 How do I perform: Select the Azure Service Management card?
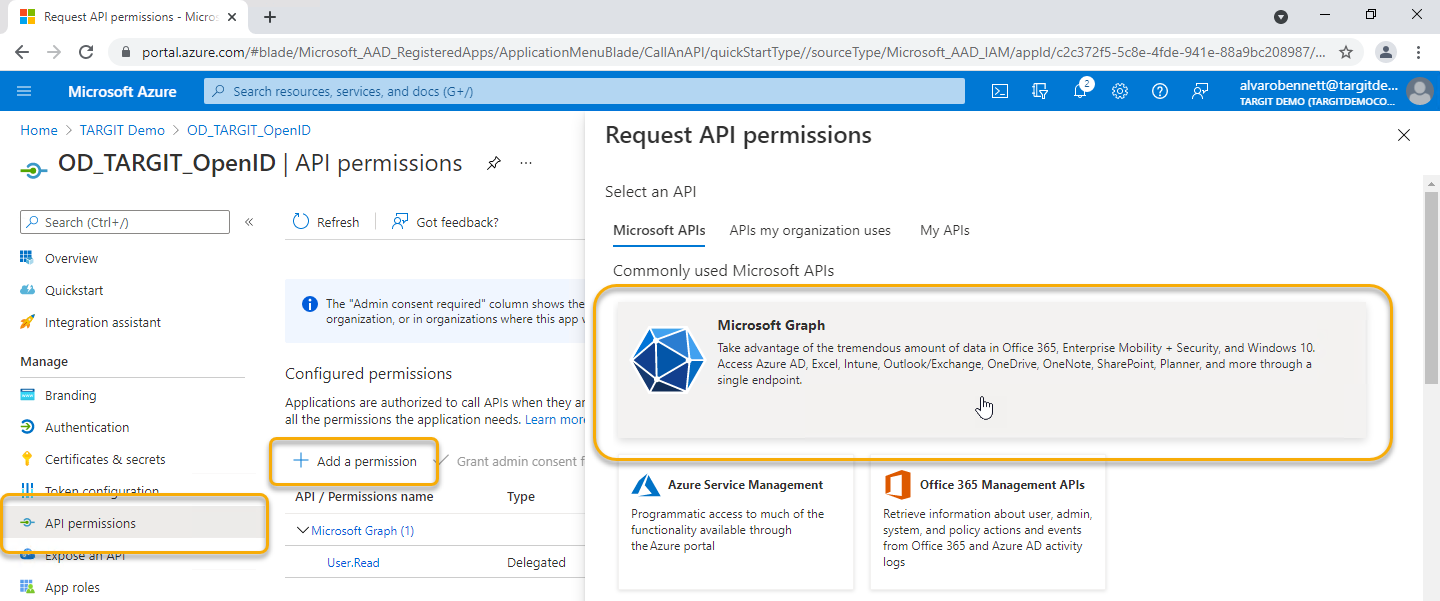pos(736,523)
